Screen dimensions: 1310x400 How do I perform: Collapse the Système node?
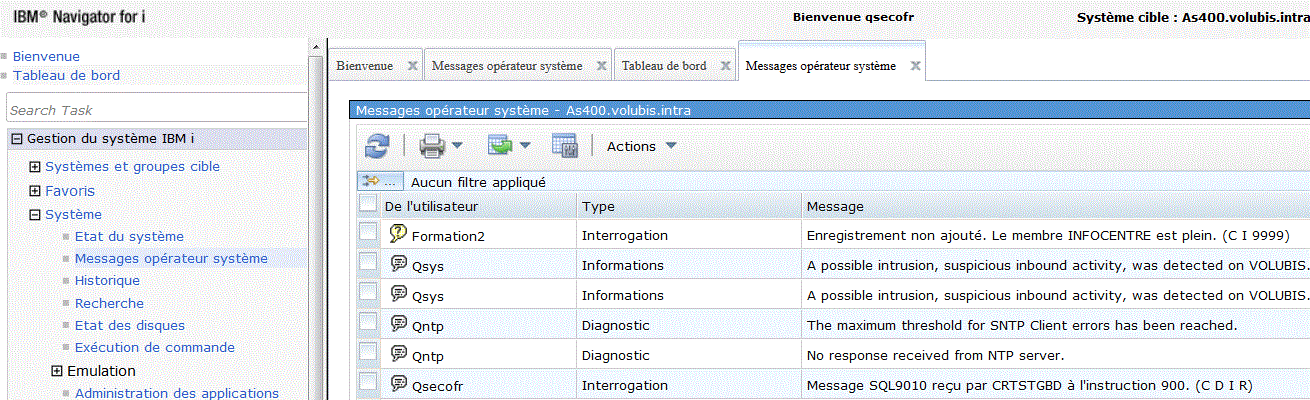pos(35,215)
